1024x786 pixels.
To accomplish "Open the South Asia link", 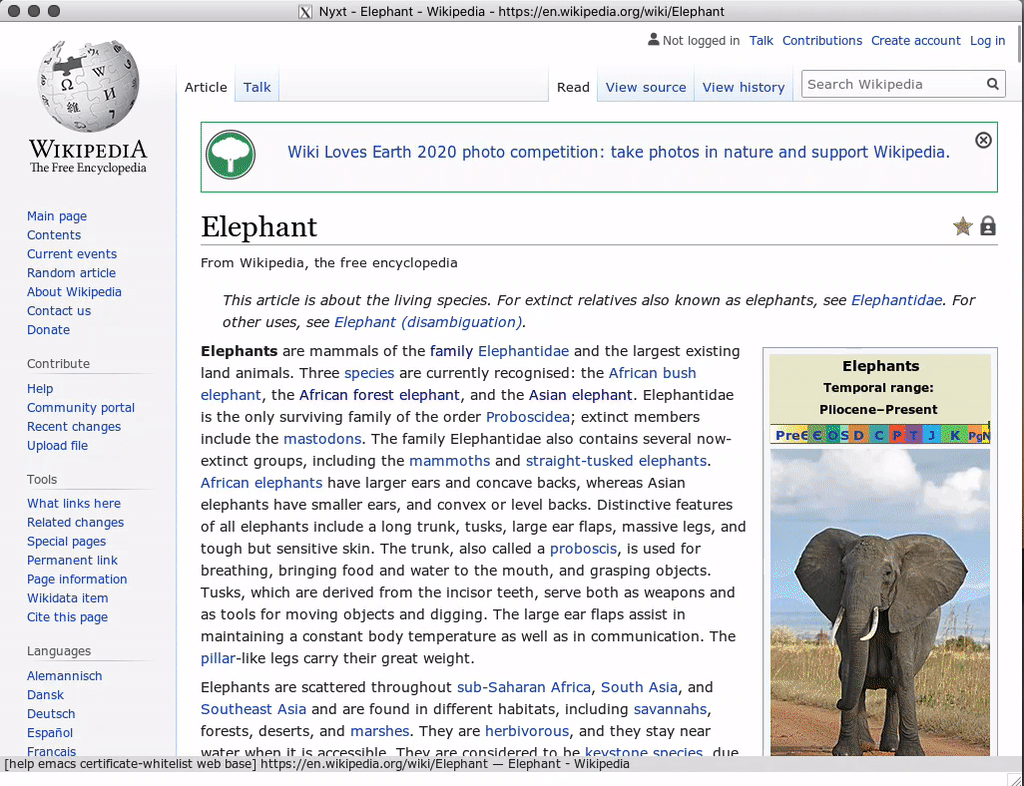I will click(639, 687).
